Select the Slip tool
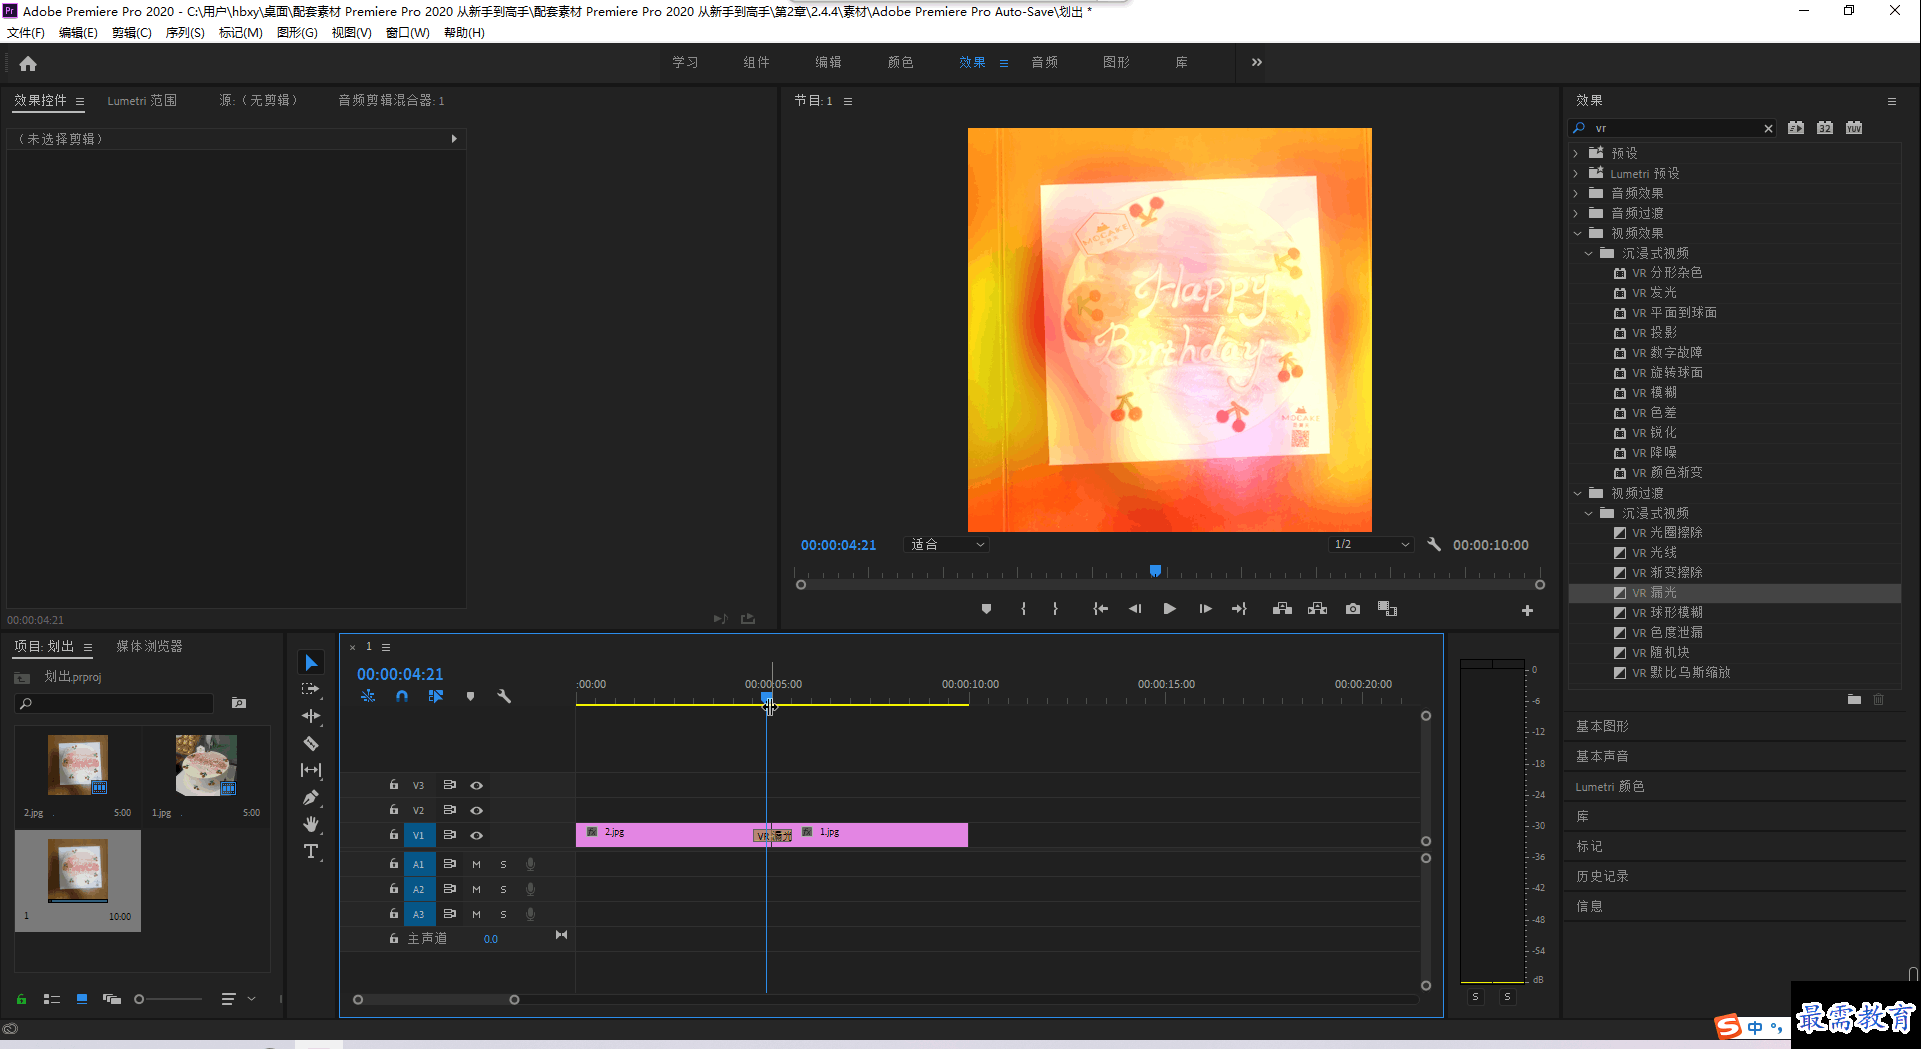The height and width of the screenshot is (1049, 1921). (311, 770)
